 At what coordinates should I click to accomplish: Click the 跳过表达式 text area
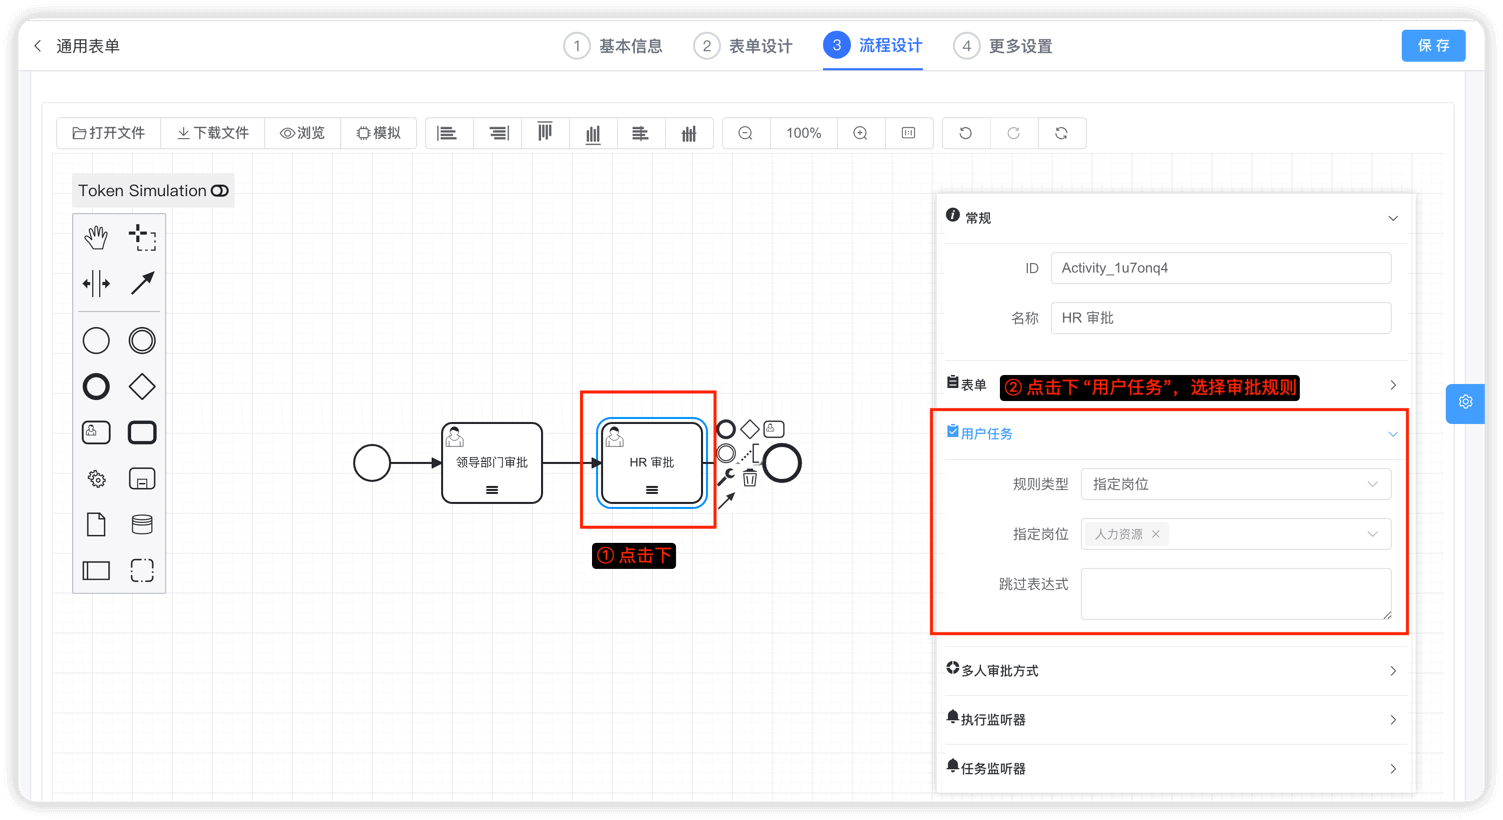pyautogui.click(x=1235, y=593)
